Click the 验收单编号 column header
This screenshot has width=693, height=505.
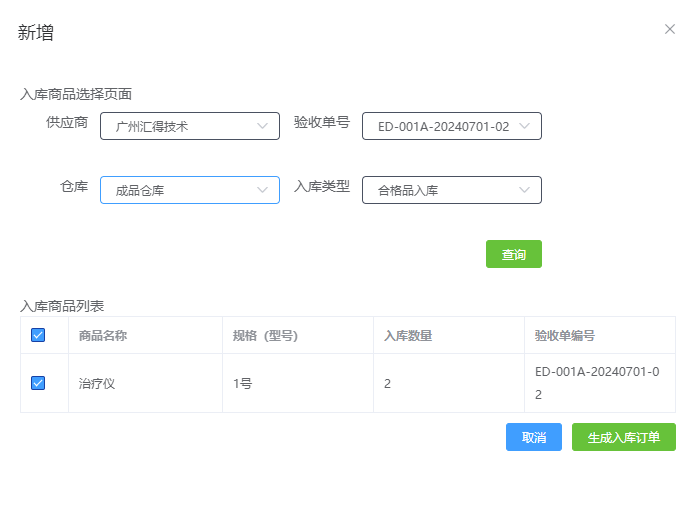tap(565, 335)
